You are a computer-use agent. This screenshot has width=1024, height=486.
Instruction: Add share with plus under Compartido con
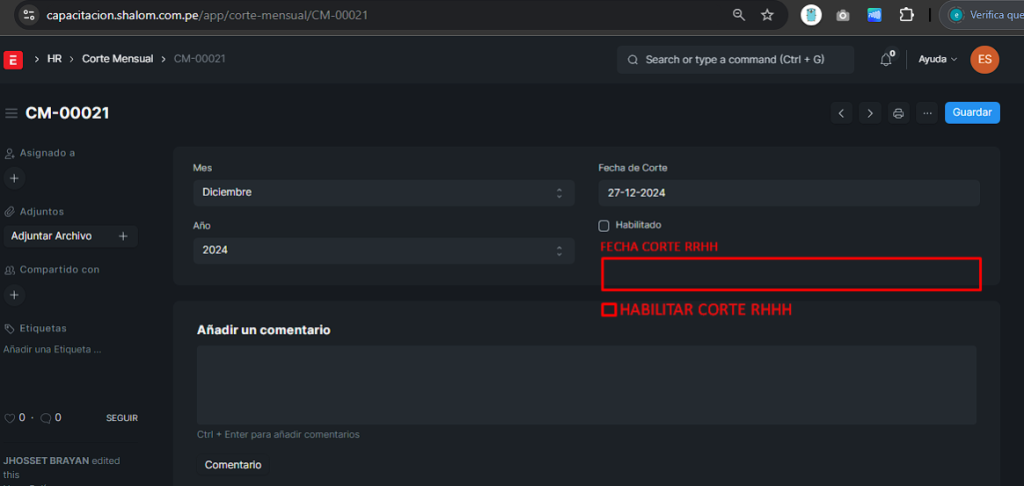point(14,295)
